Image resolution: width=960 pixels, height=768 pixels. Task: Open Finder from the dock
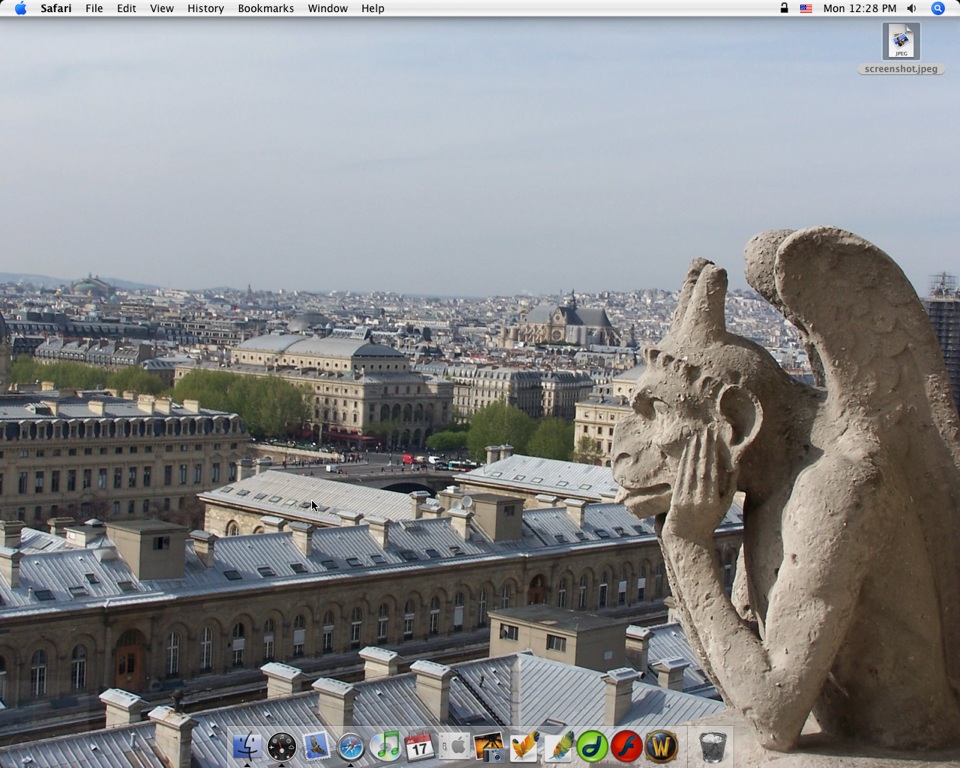247,746
